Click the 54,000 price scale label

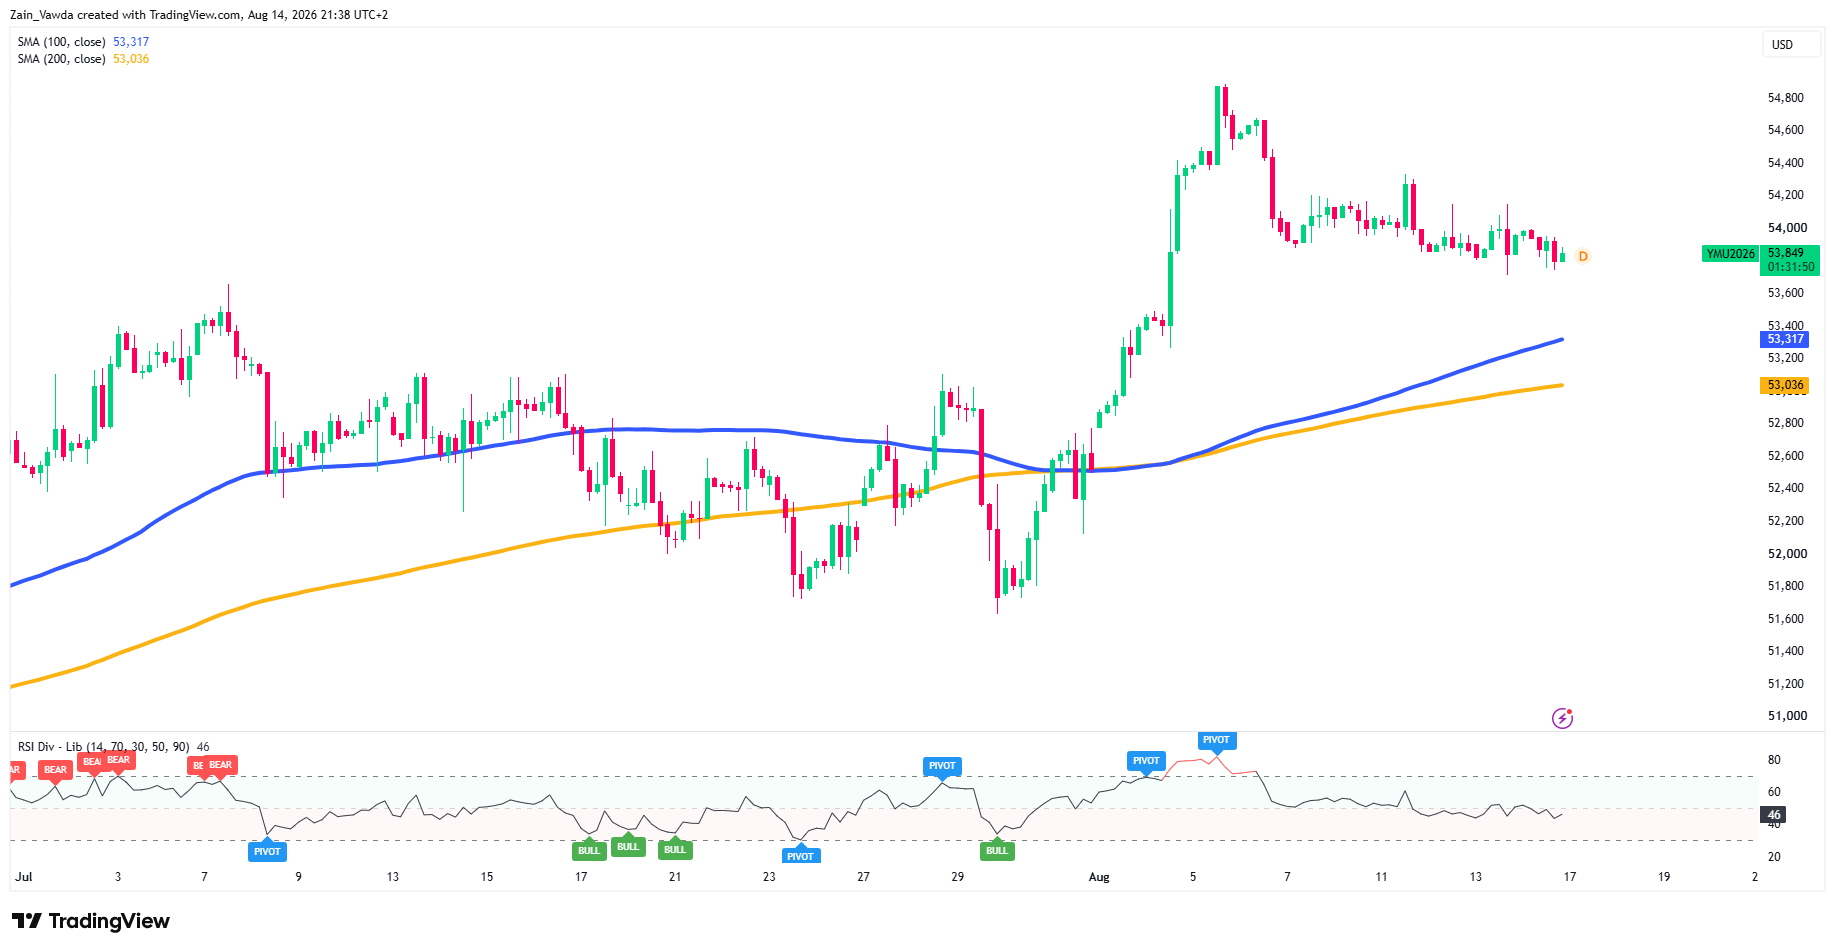point(1787,228)
